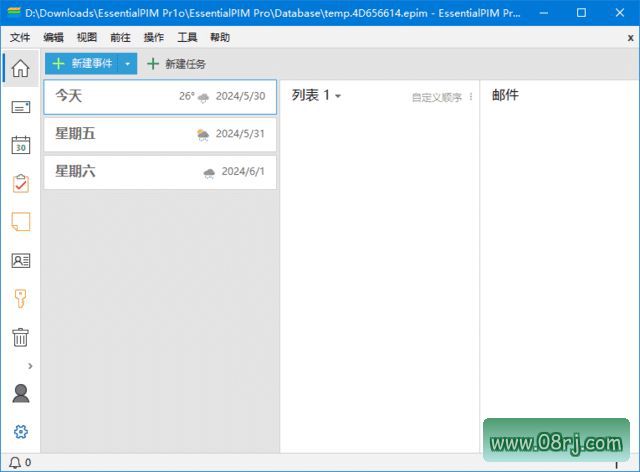640x472 pixels.
Task: Minimize the EssentialPIM window
Action: click(x=543, y=13)
